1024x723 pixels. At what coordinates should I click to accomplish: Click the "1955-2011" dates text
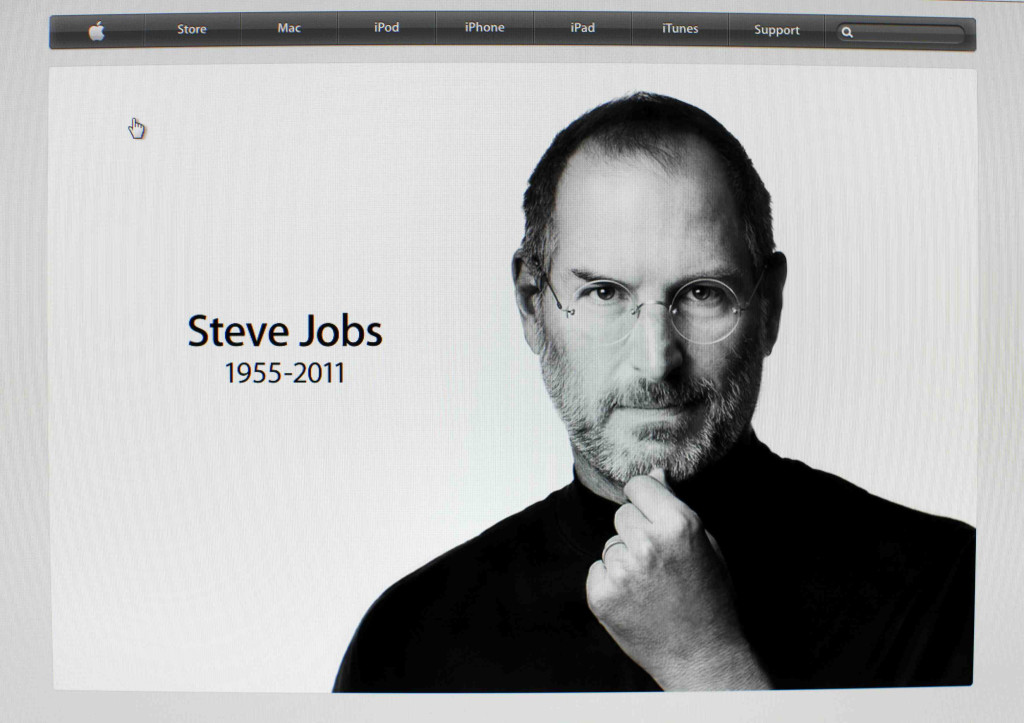(285, 374)
